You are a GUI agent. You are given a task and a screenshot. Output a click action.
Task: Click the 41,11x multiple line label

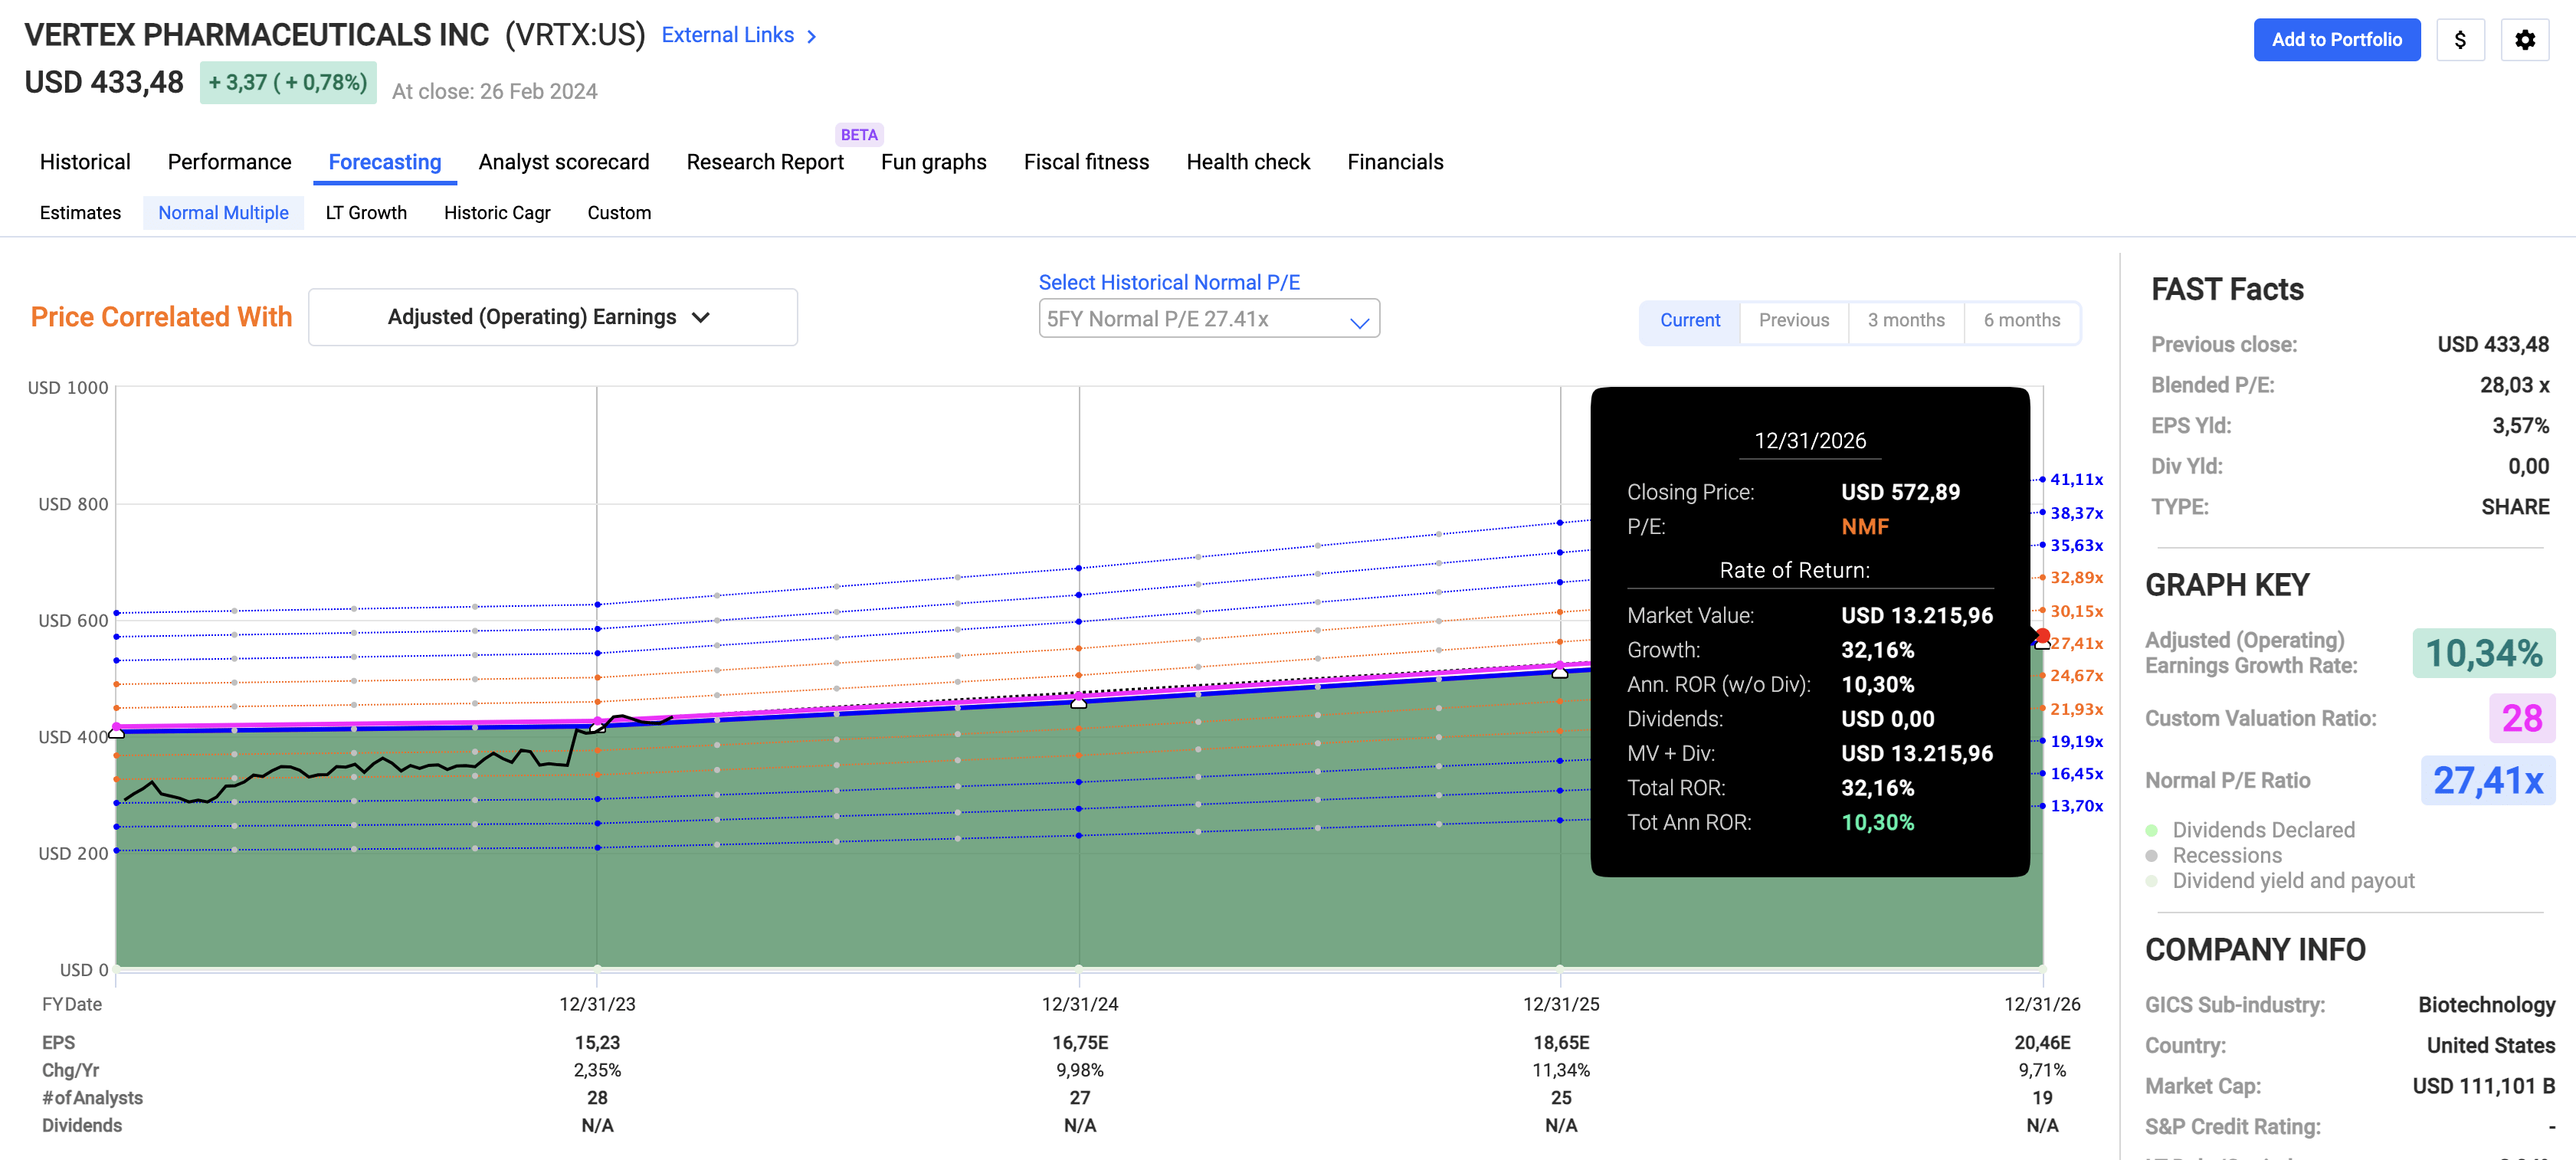click(2077, 480)
